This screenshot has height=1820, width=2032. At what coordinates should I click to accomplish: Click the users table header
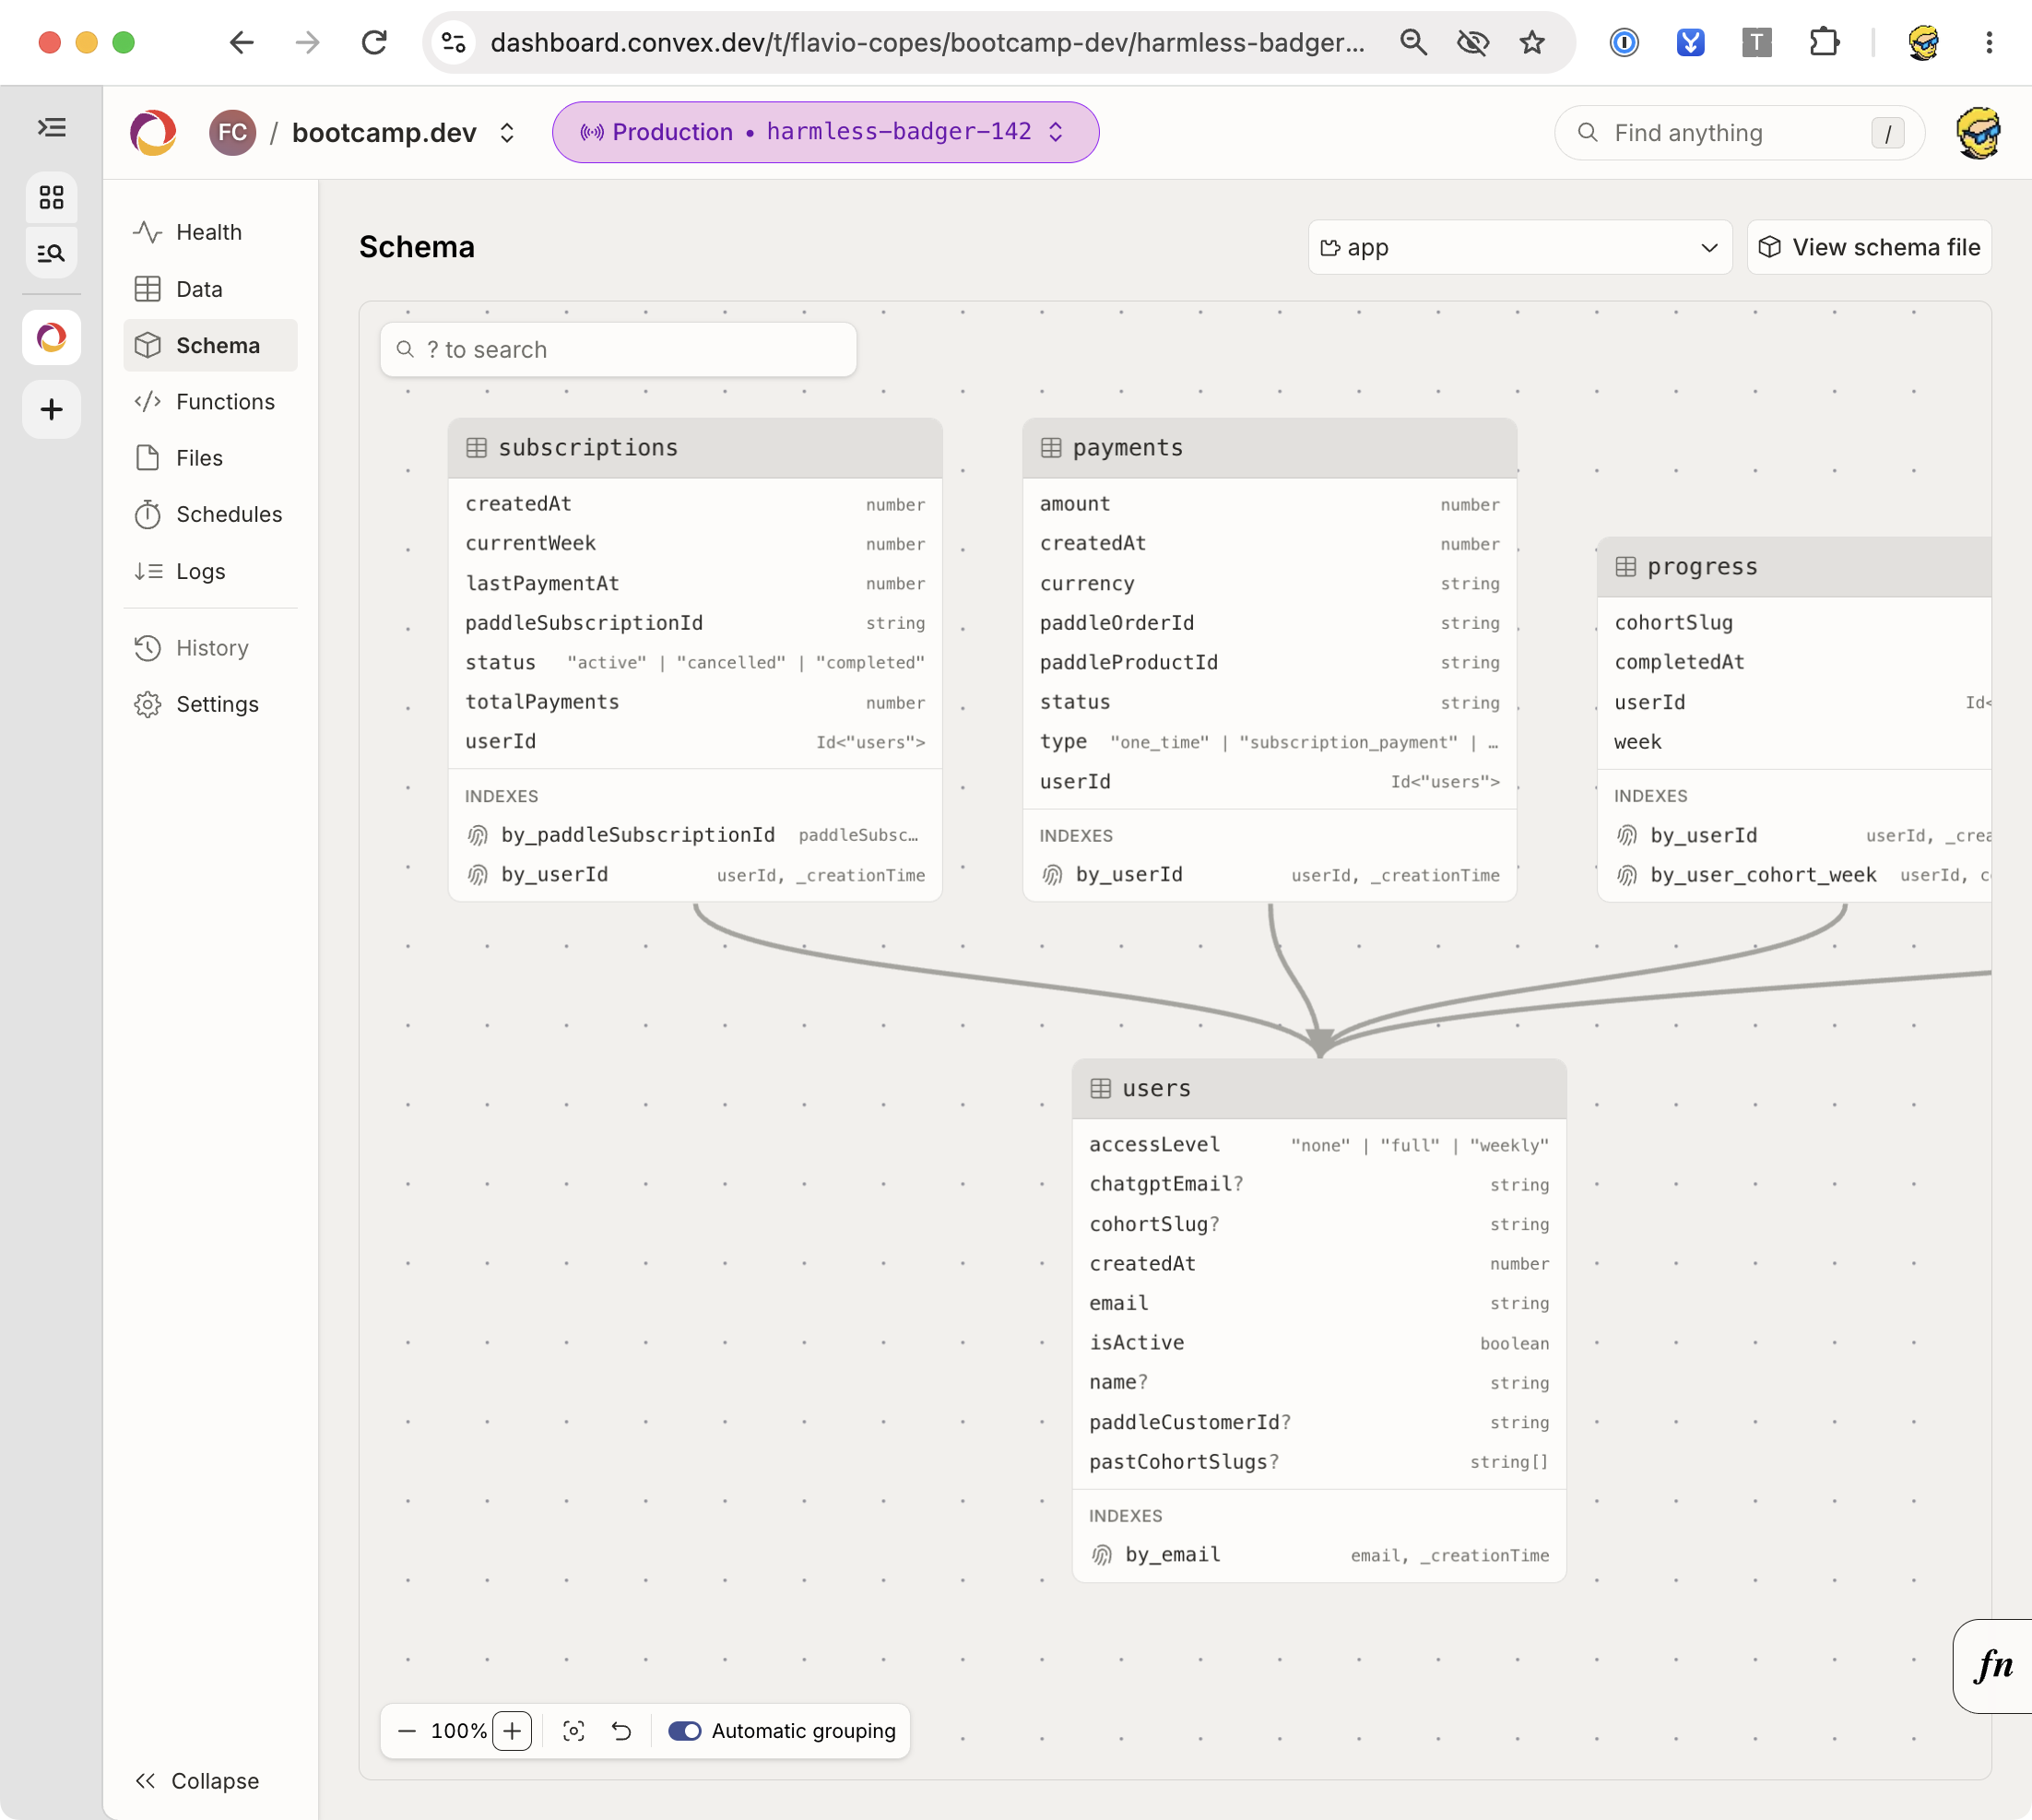tap(1319, 1088)
